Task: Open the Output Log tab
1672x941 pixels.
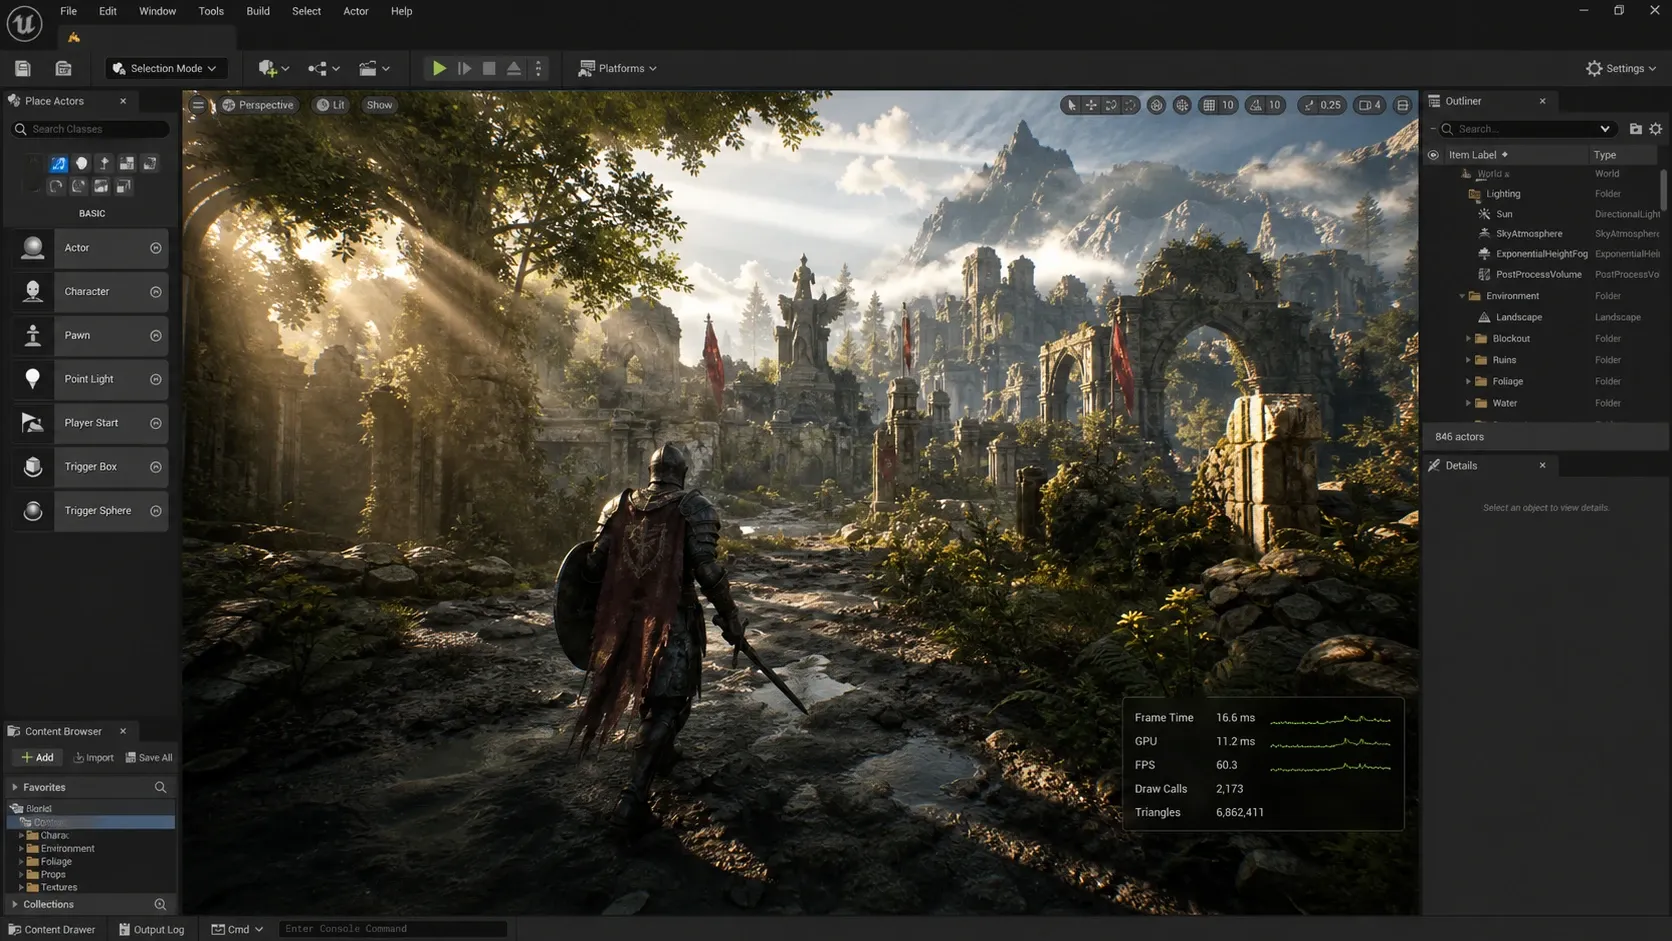Action: (x=151, y=929)
